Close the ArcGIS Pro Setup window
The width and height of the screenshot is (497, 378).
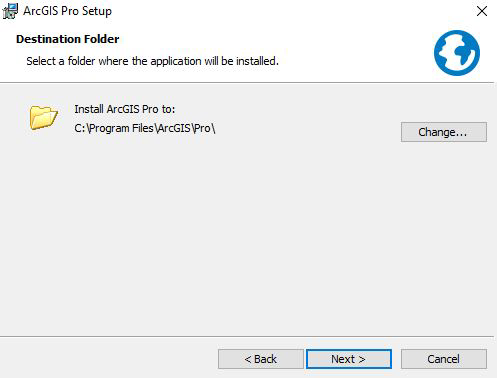[x=482, y=11]
